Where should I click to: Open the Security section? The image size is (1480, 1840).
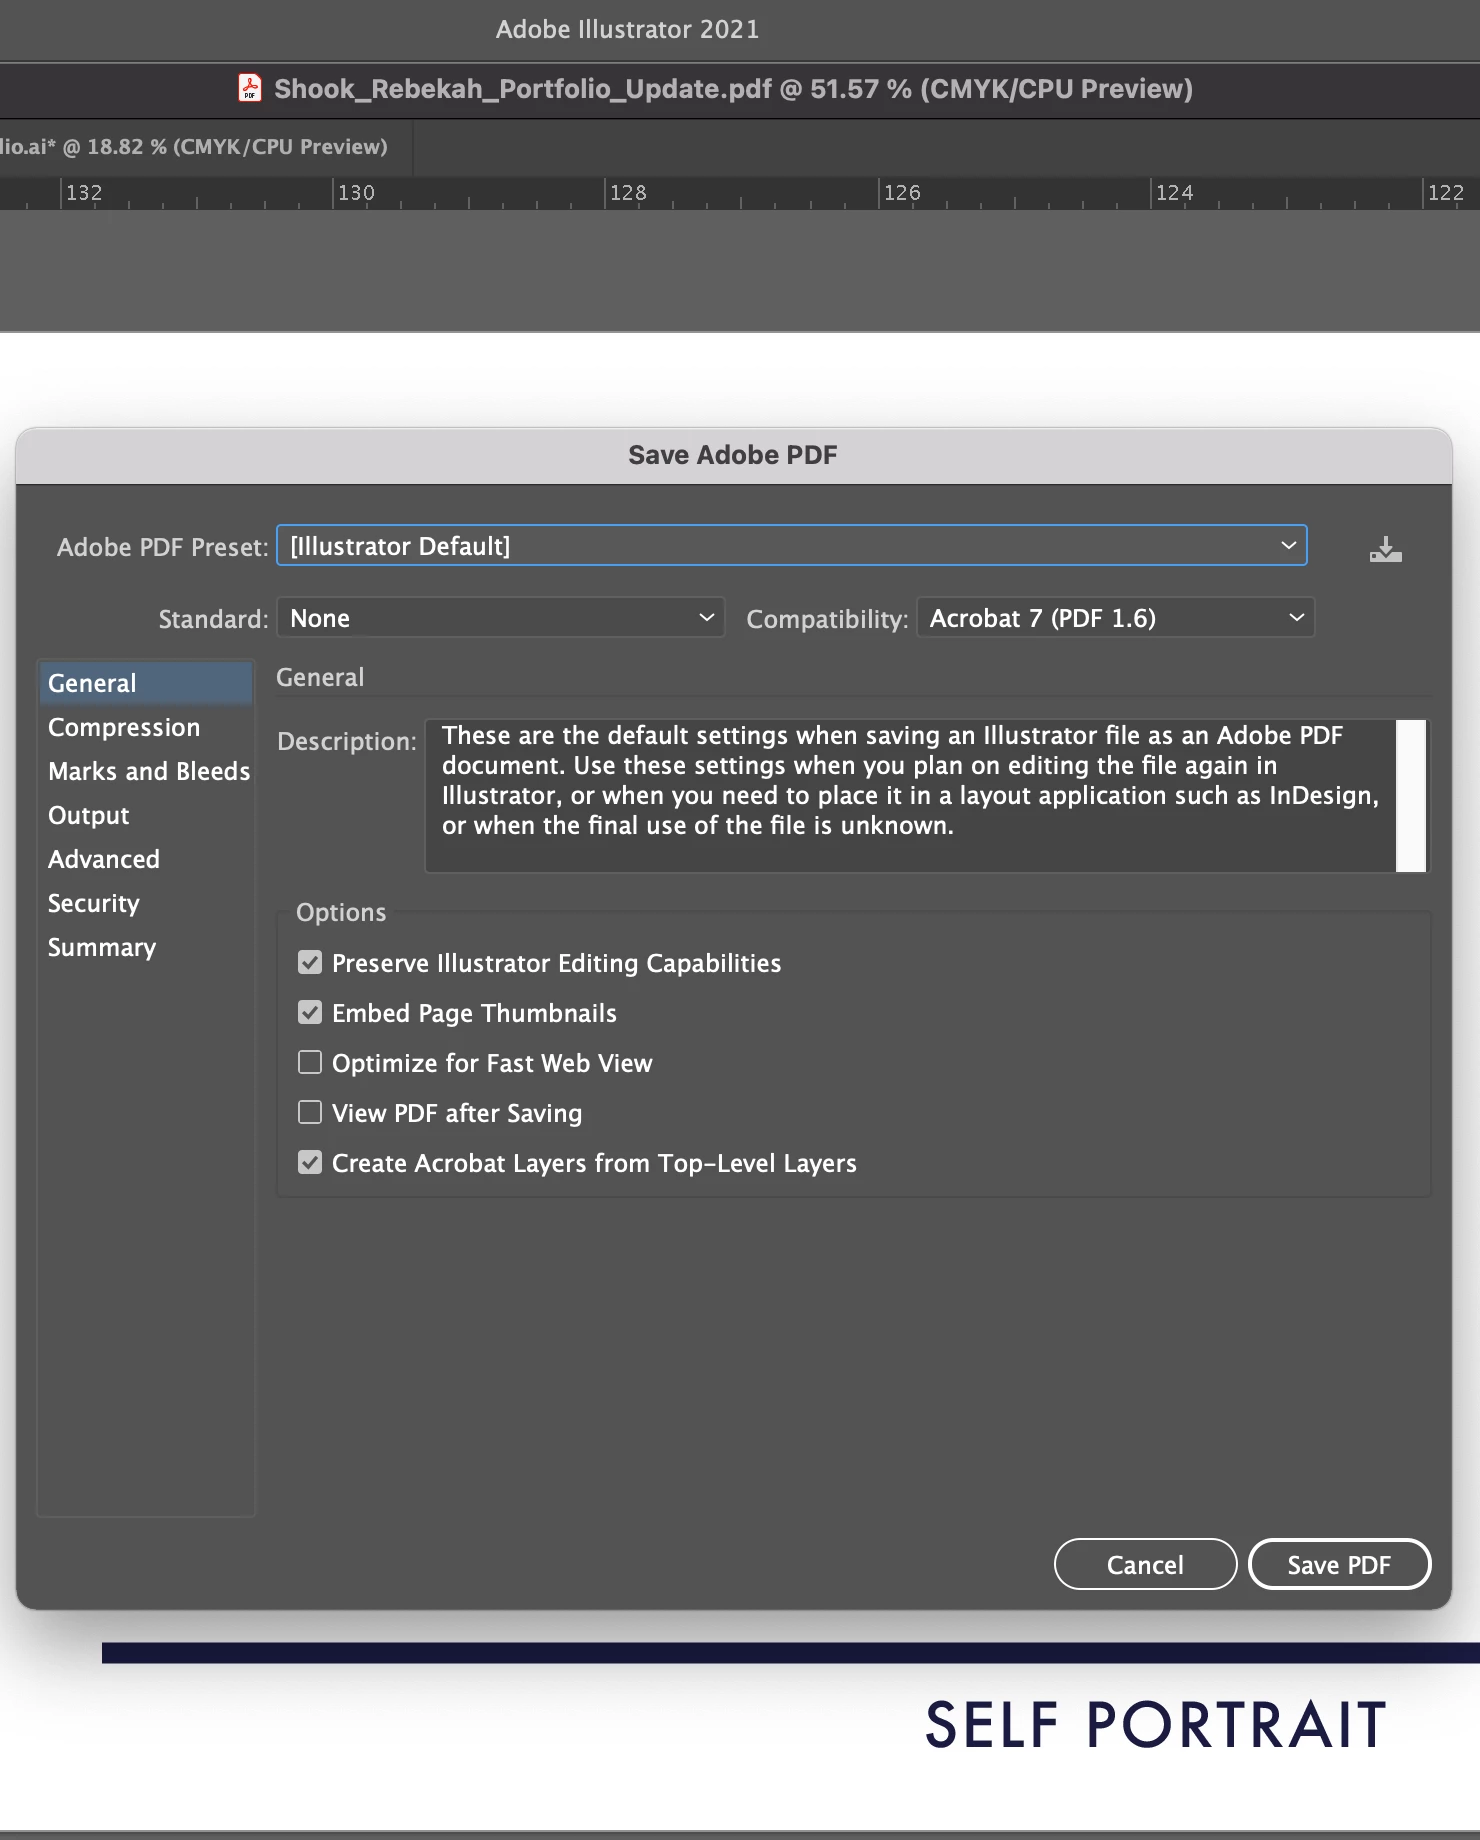(x=146, y=903)
